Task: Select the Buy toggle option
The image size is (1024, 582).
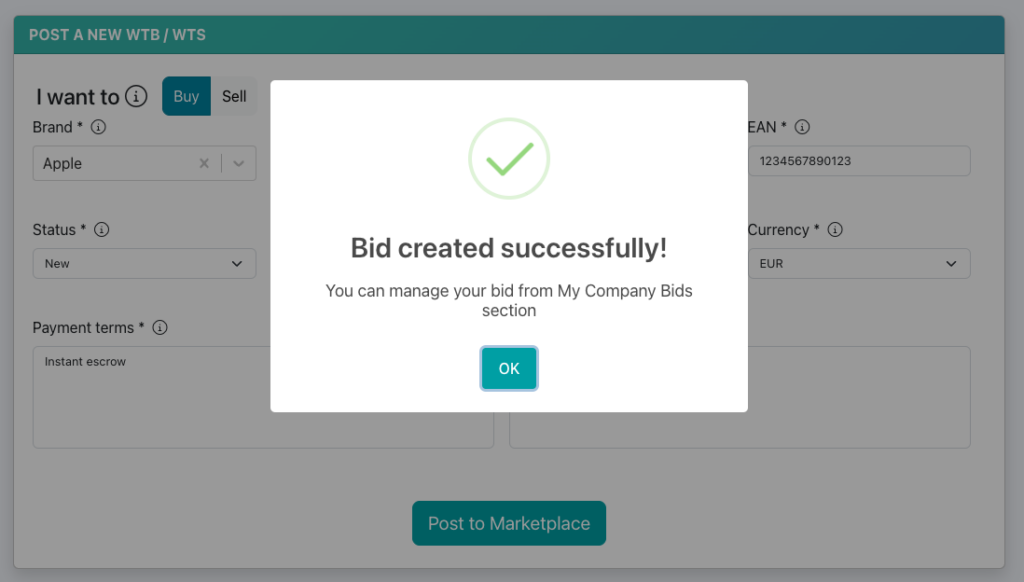Action: coord(186,96)
